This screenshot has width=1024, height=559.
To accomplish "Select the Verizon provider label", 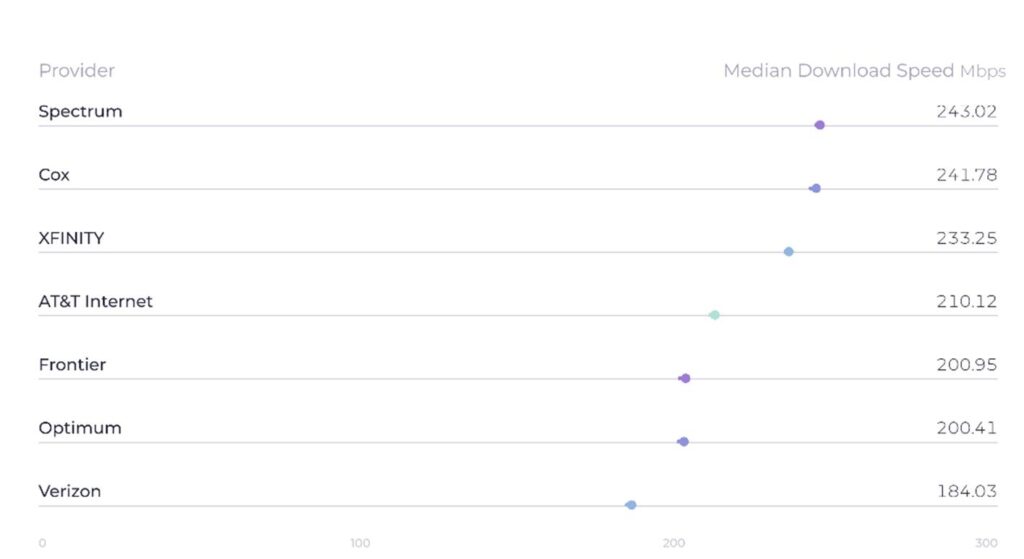I will tap(70, 491).
